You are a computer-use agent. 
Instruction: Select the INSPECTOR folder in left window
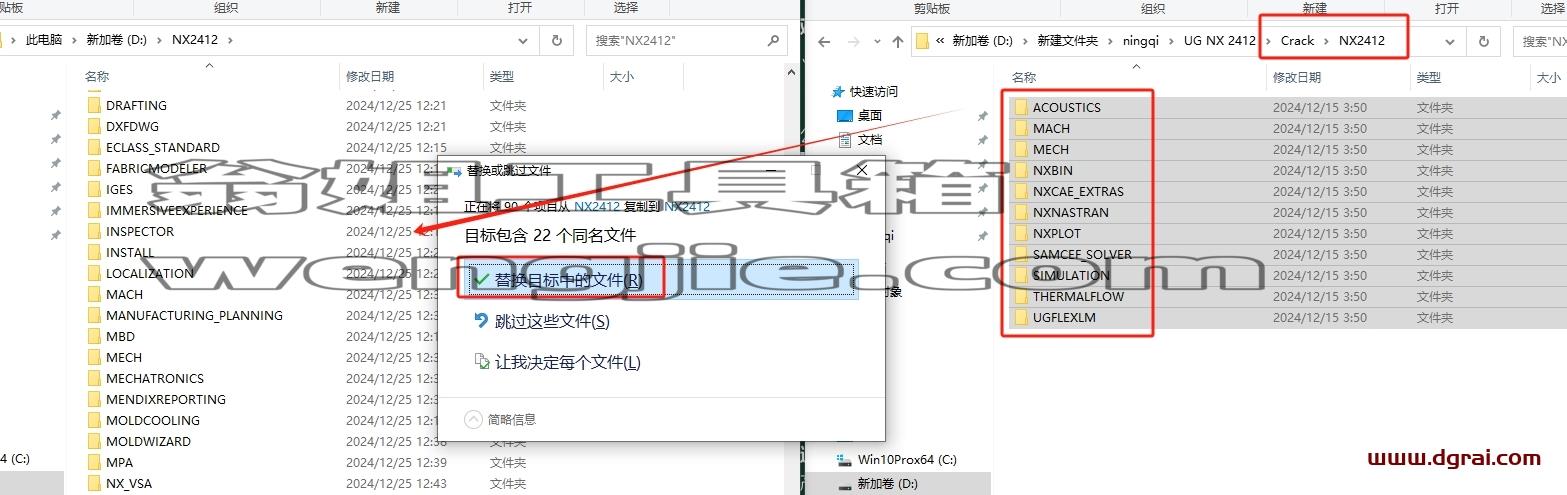[139, 231]
